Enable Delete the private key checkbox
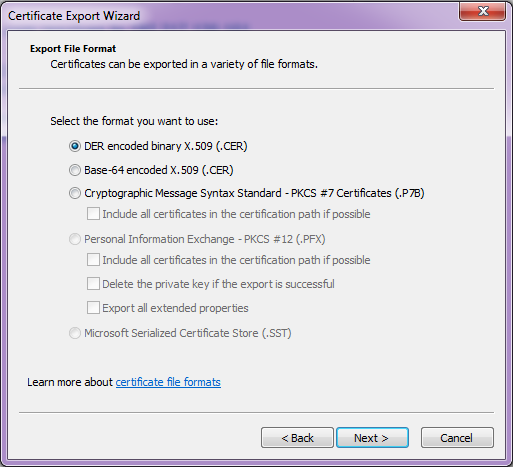This screenshot has width=513, height=467. pos(93,284)
